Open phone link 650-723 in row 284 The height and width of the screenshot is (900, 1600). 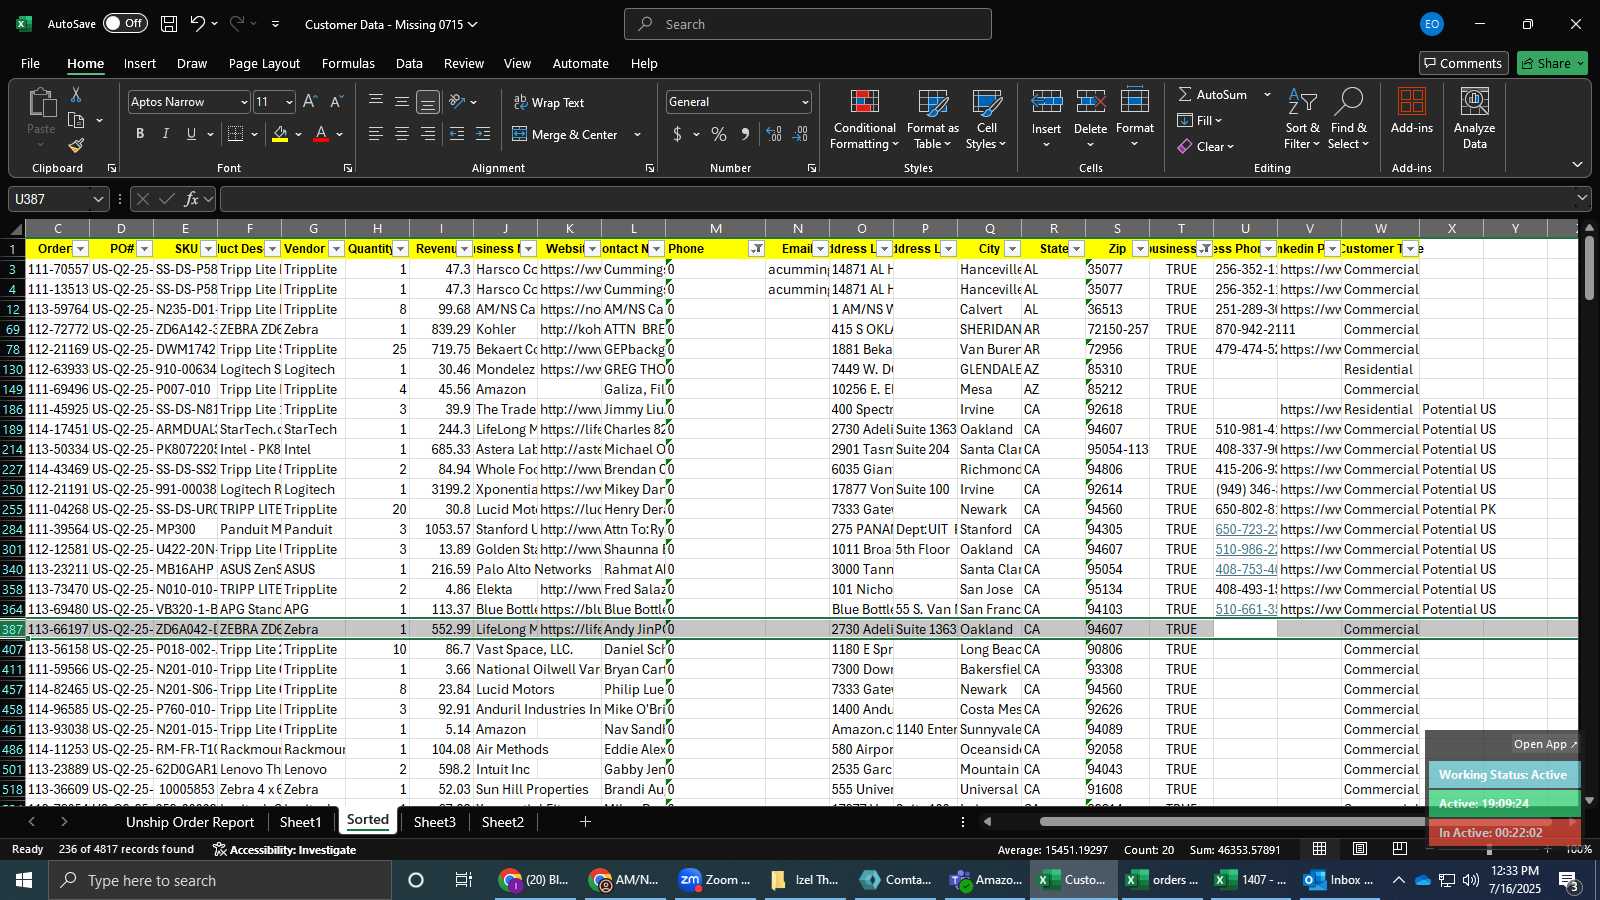pyautogui.click(x=1246, y=529)
